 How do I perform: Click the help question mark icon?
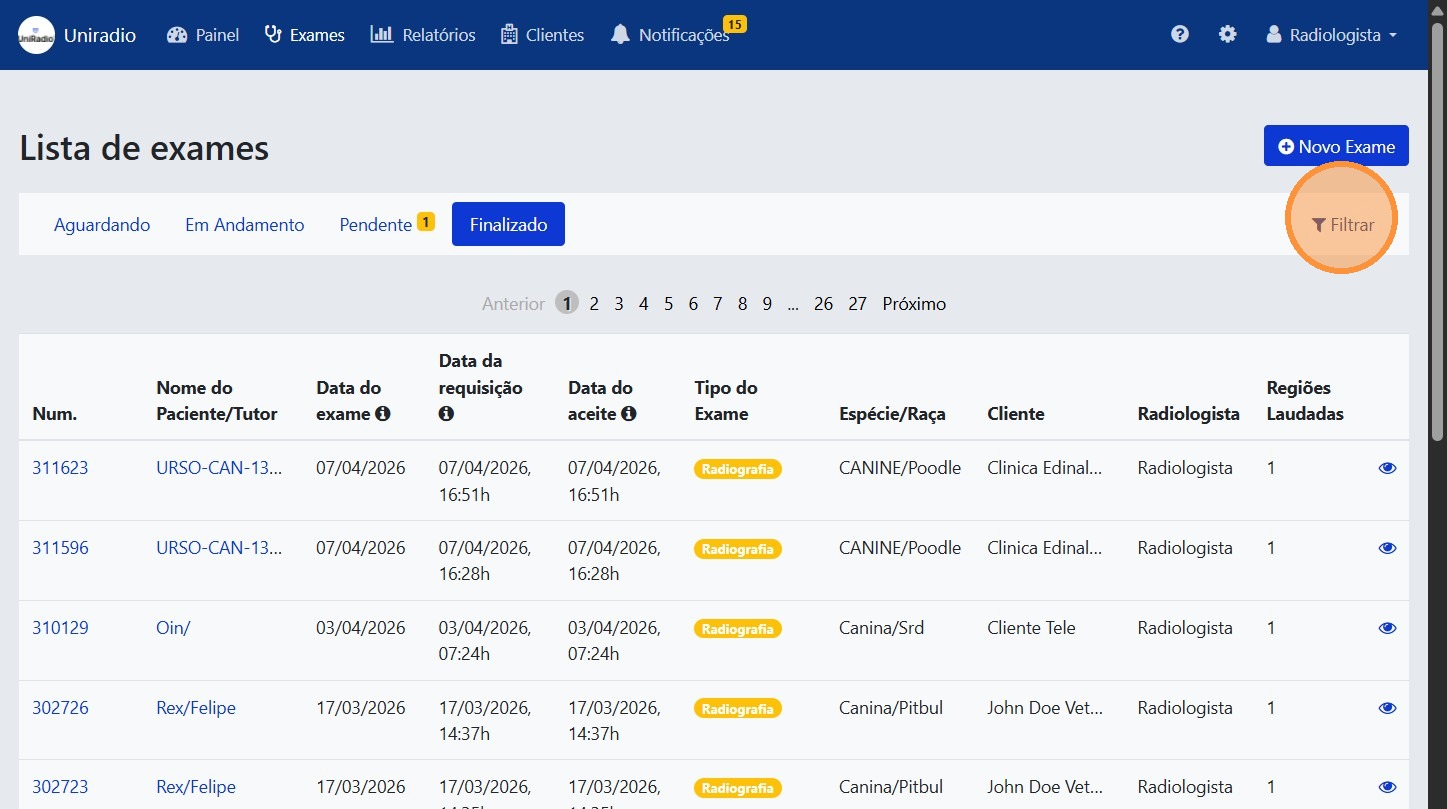point(1180,34)
